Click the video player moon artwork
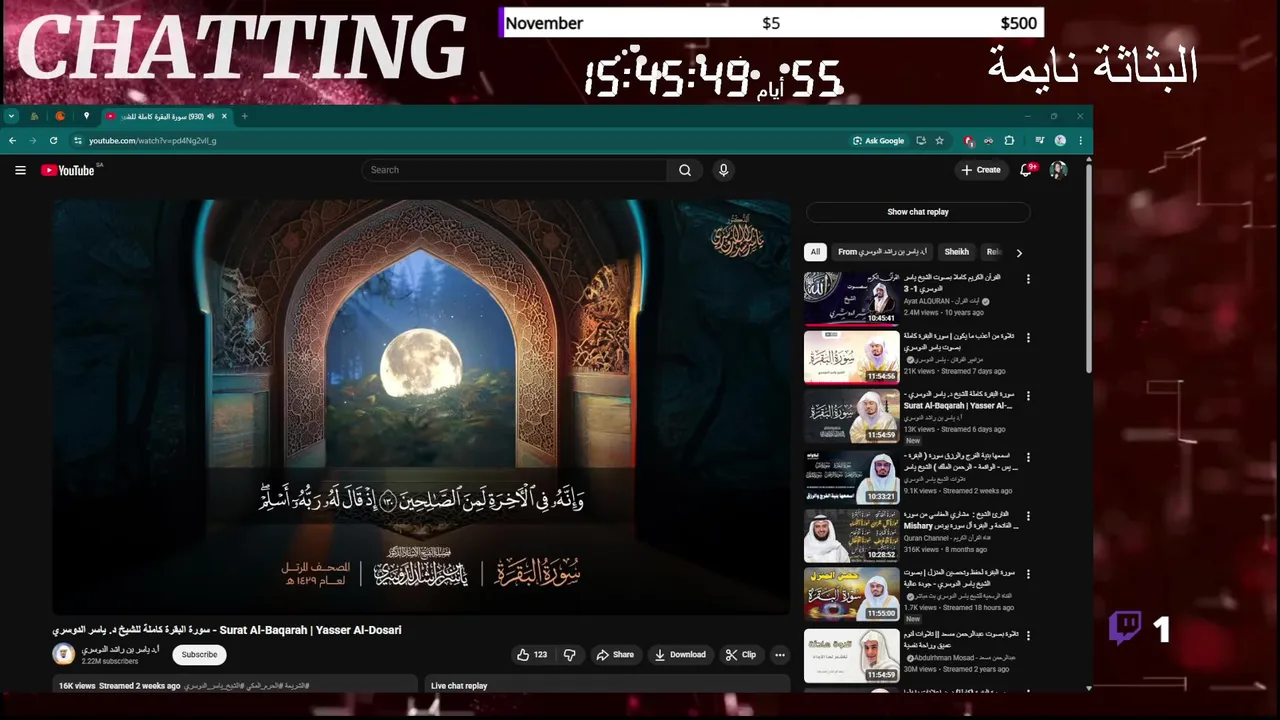1280x720 pixels. click(420, 362)
